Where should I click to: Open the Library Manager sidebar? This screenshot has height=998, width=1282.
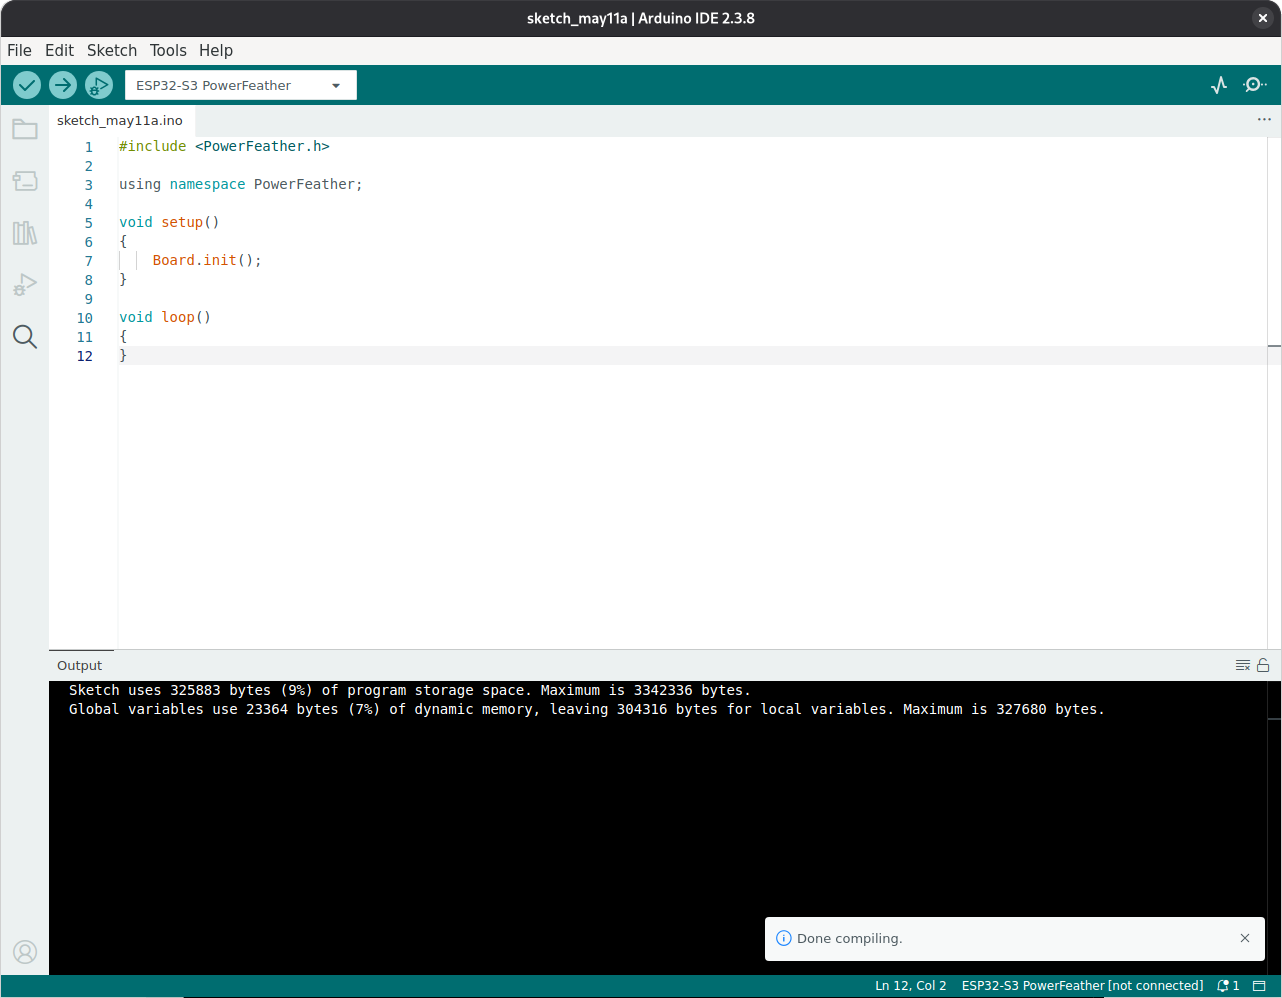point(25,233)
